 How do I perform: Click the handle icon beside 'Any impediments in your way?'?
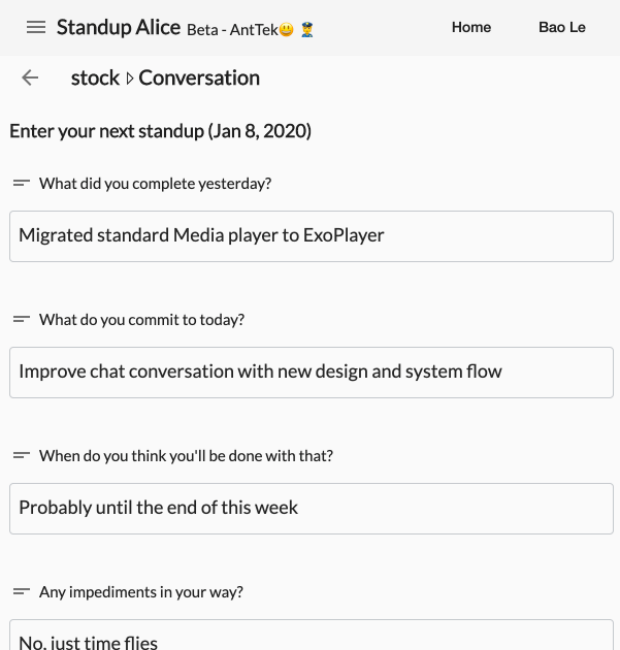(x=19, y=592)
